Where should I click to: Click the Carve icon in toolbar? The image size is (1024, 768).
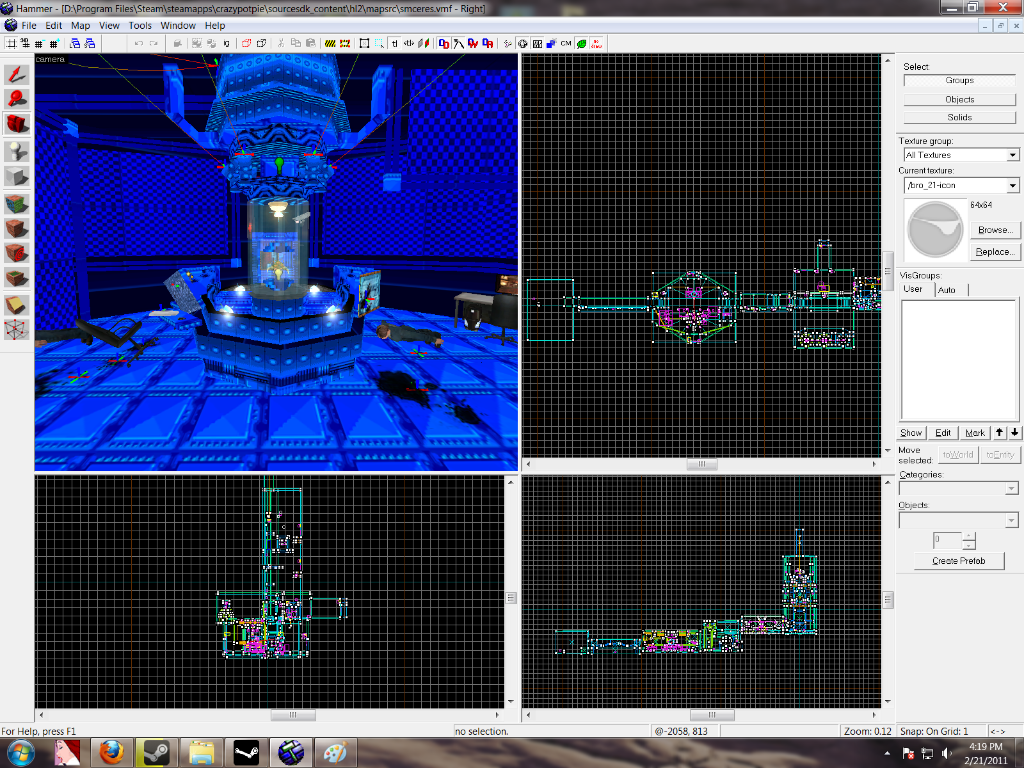[178, 44]
